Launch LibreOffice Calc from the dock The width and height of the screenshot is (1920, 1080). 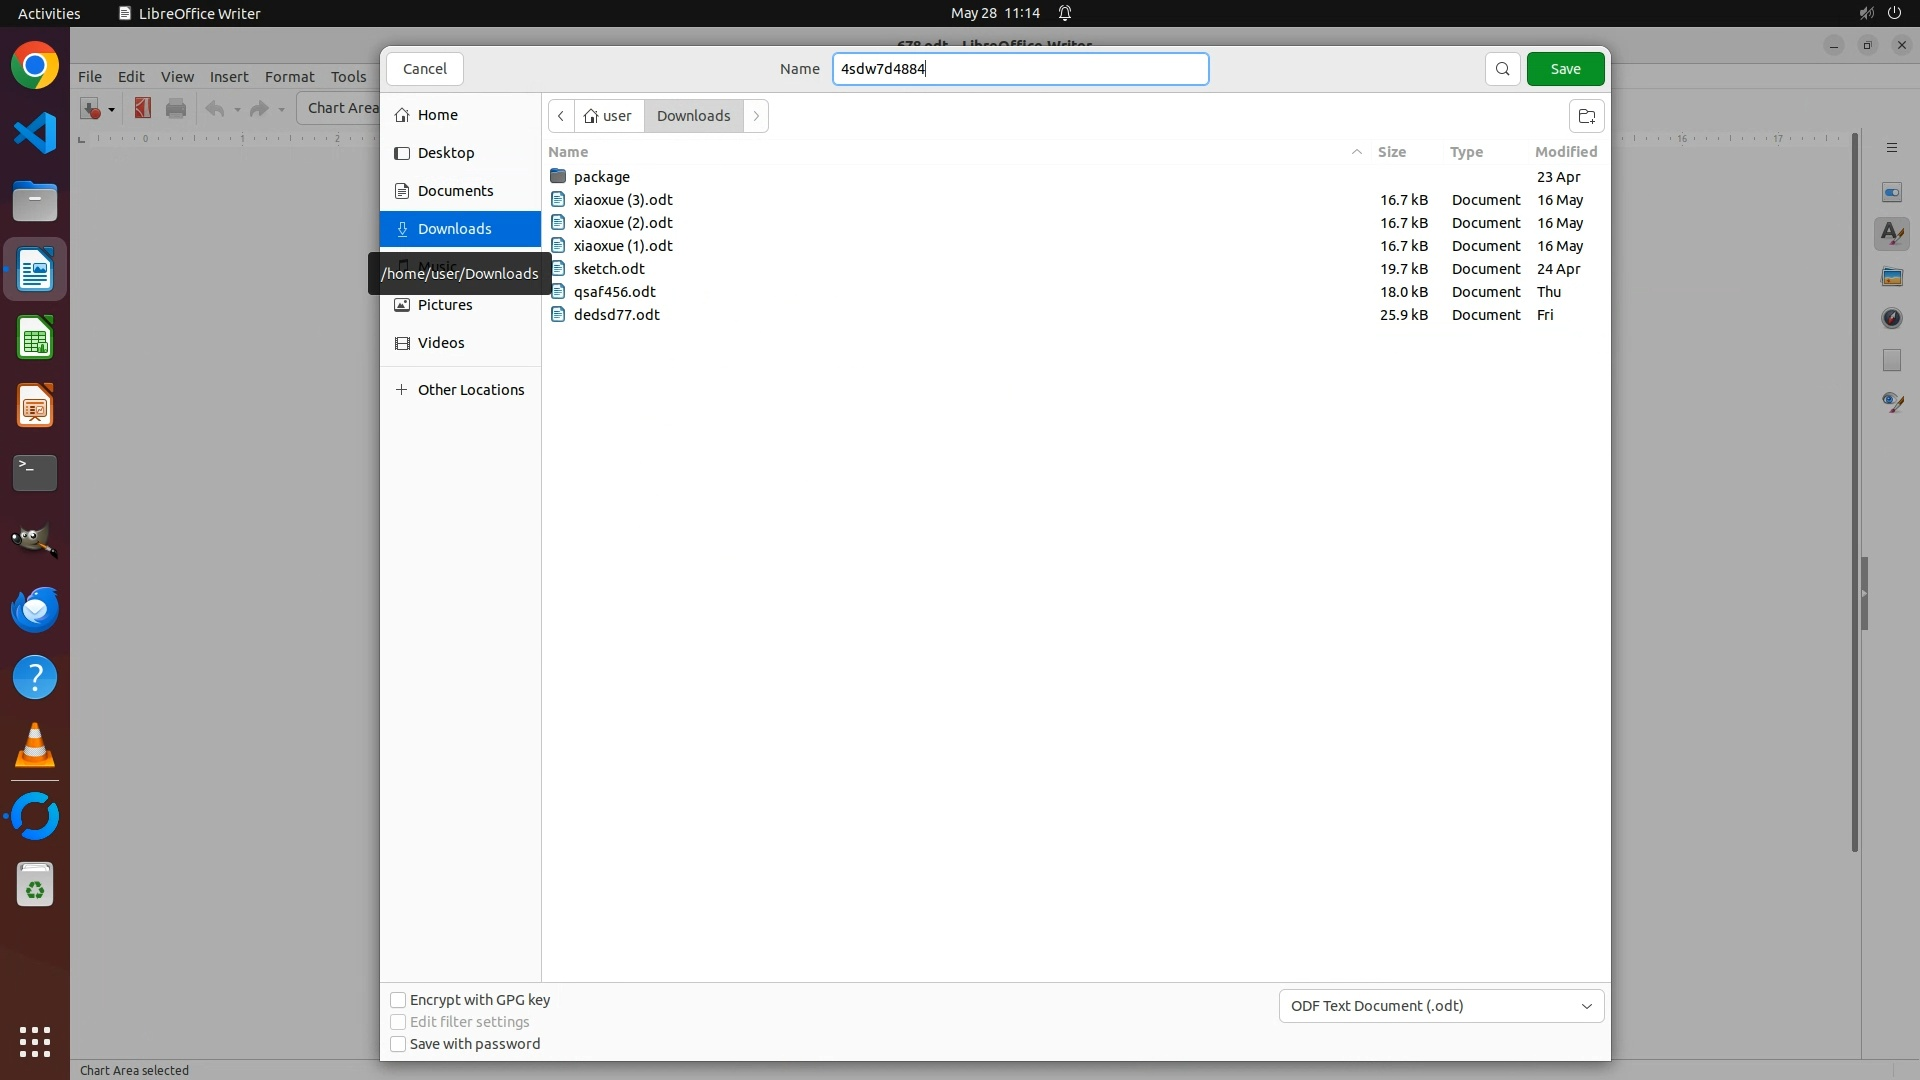pos(35,338)
